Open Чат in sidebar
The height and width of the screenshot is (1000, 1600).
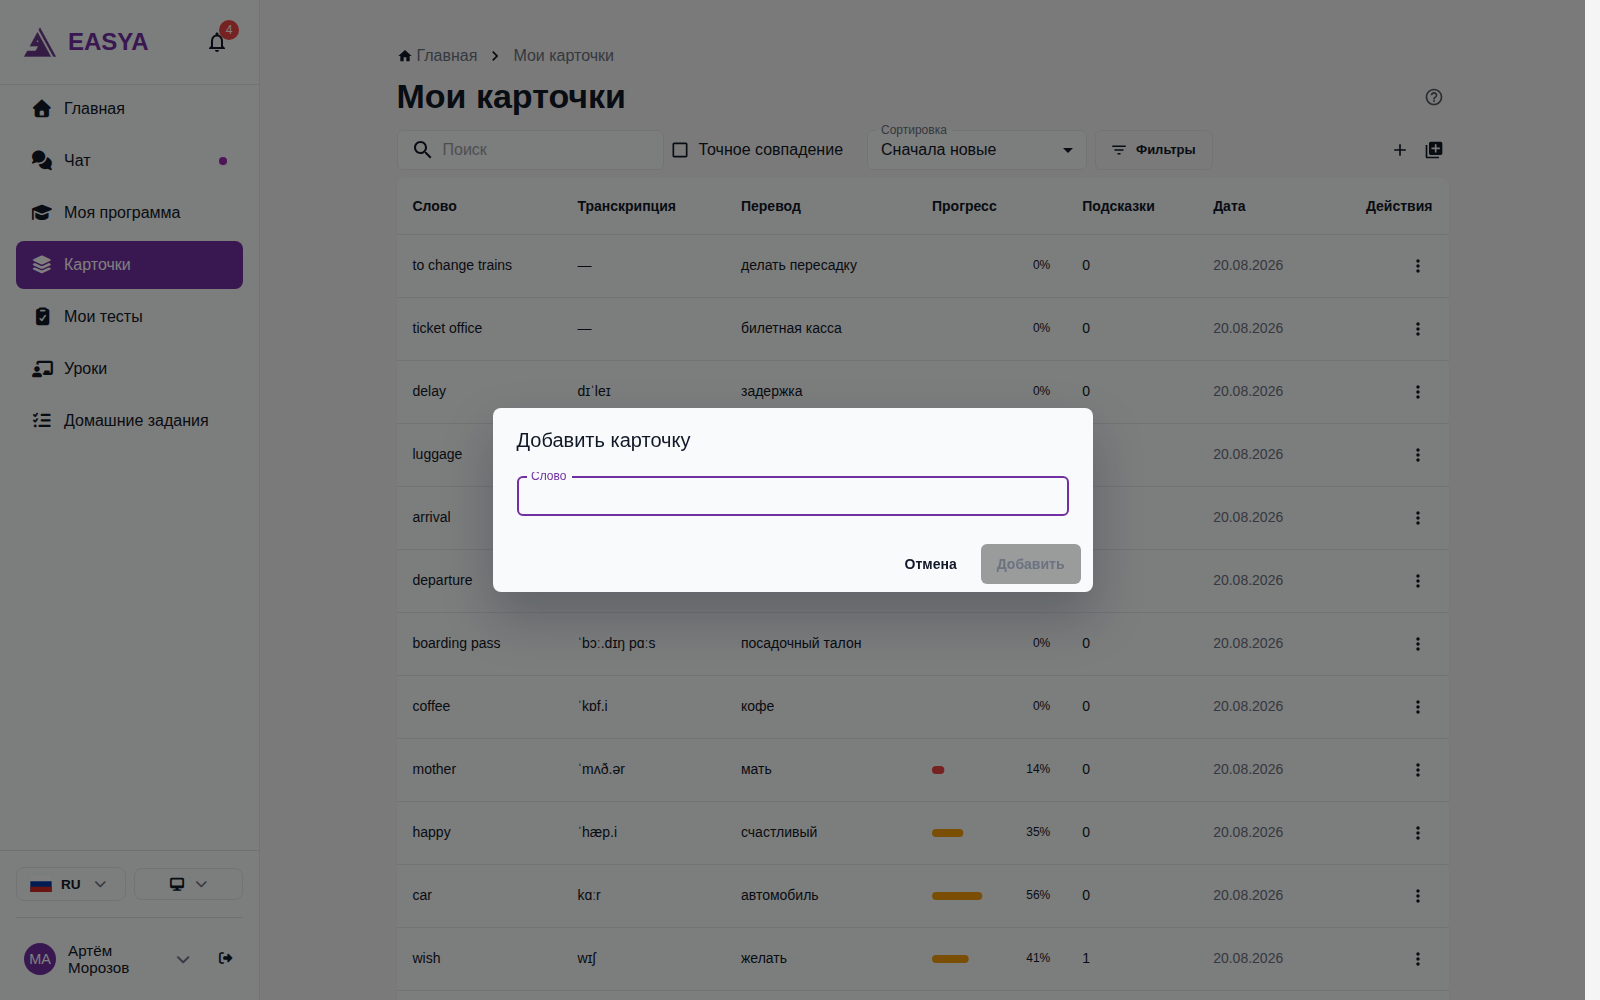tap(129, 161)
